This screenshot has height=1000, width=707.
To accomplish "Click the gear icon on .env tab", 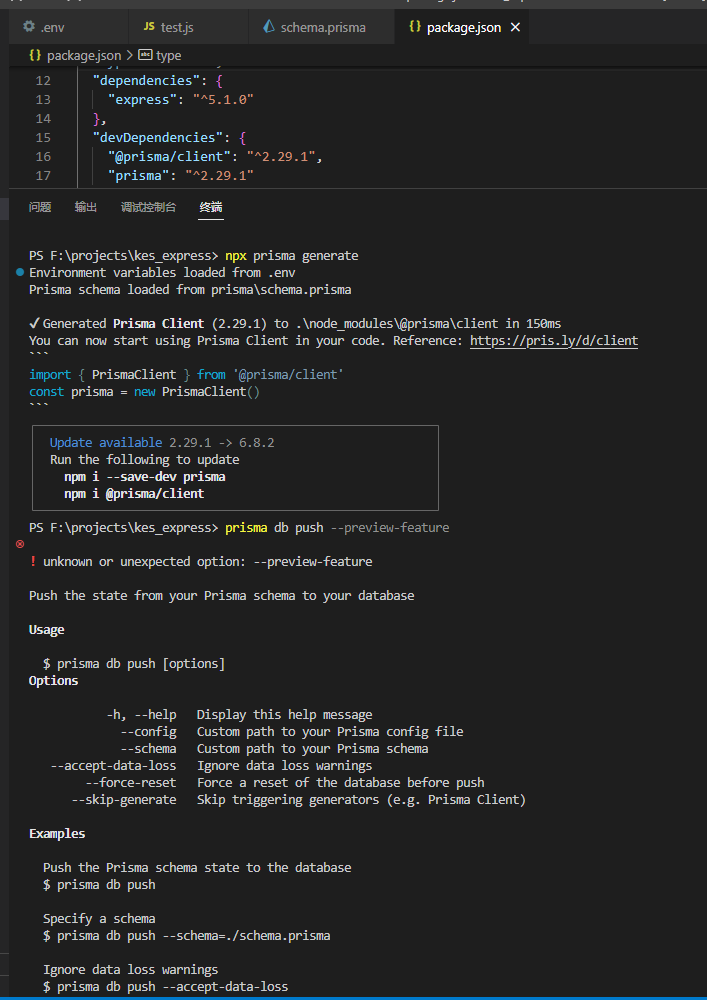I will (23, 27).
